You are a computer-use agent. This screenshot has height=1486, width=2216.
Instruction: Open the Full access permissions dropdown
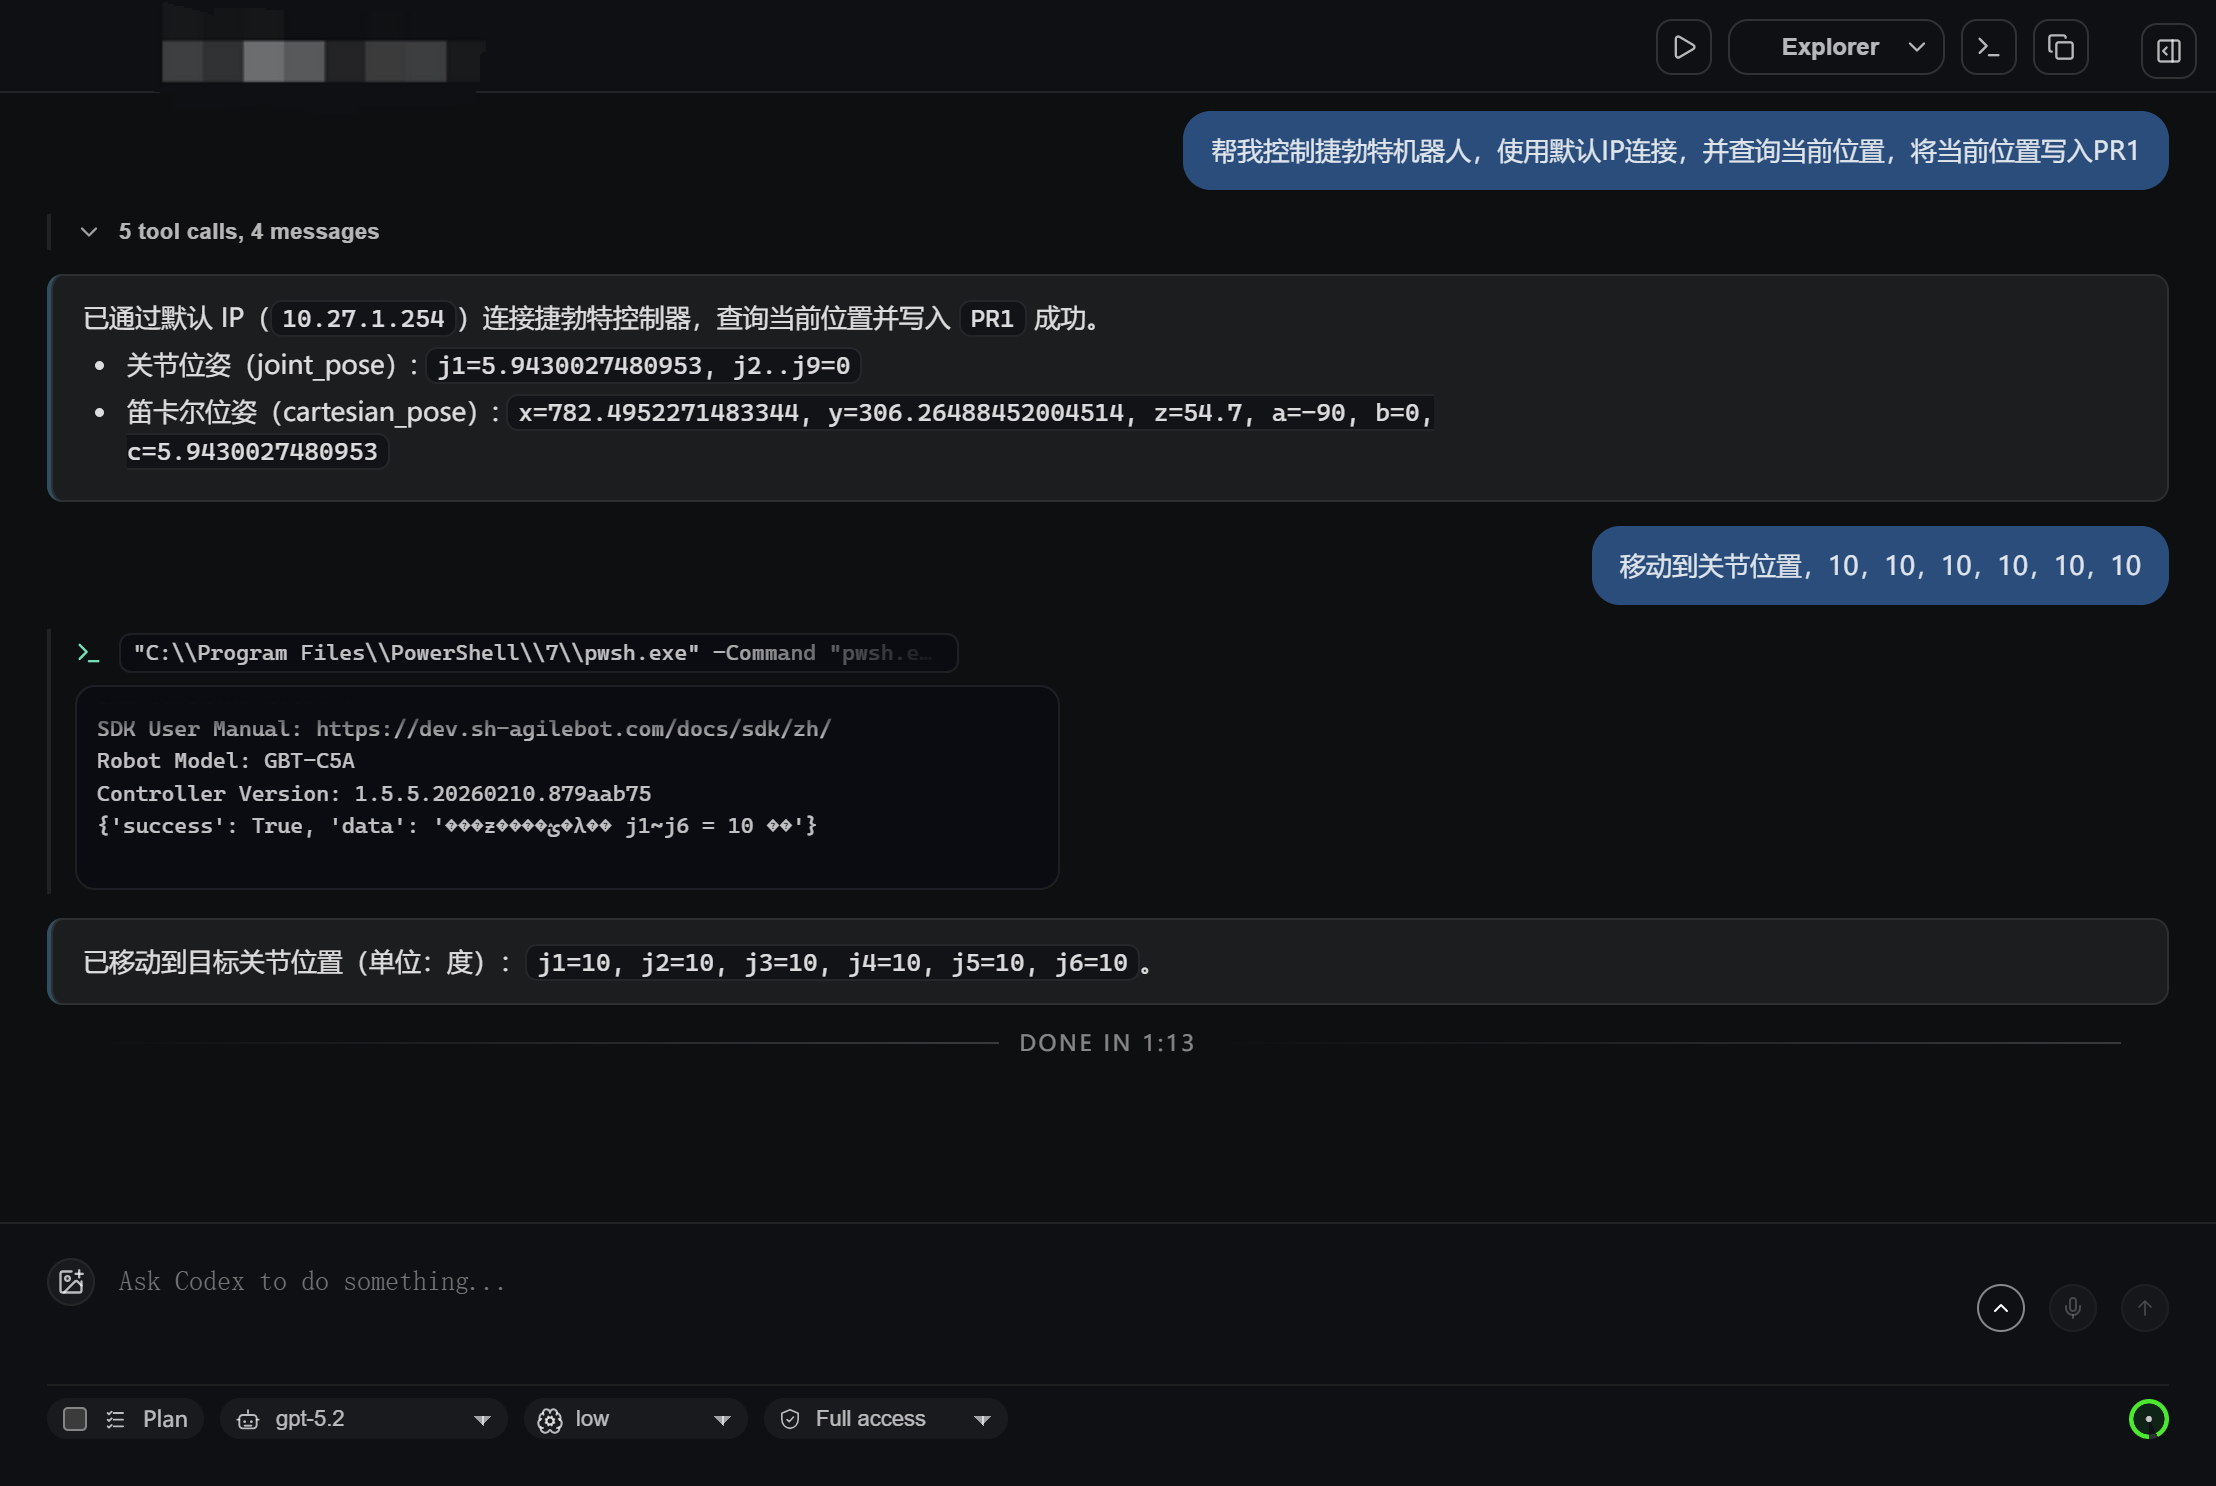click(x=885, y=1419)
